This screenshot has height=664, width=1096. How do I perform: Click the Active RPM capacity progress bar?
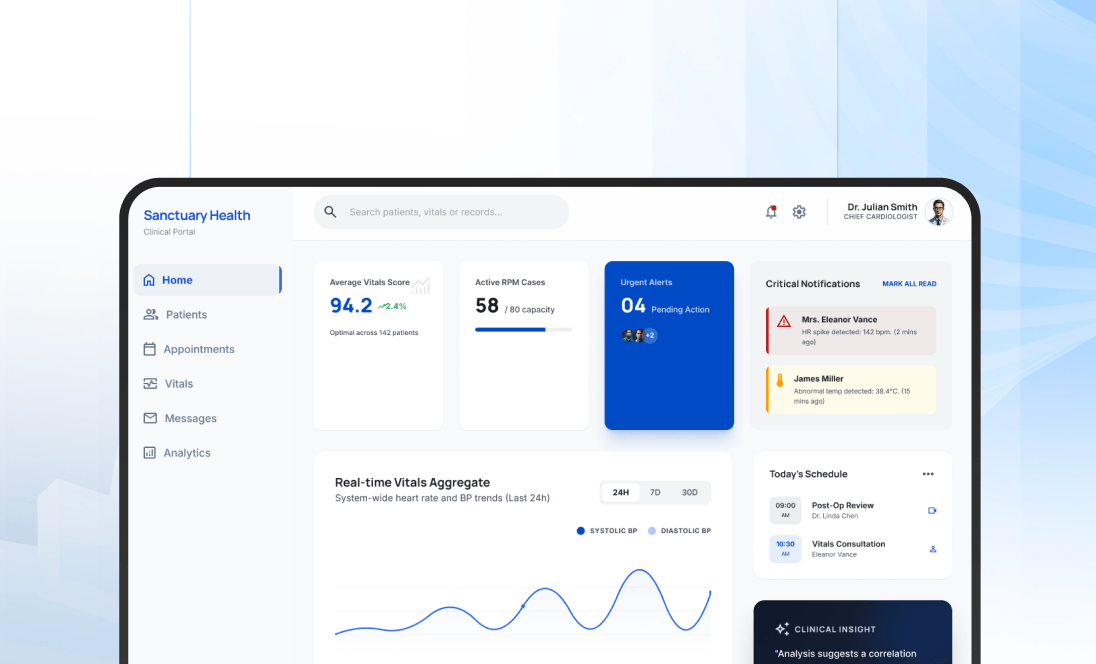(523, 329)
